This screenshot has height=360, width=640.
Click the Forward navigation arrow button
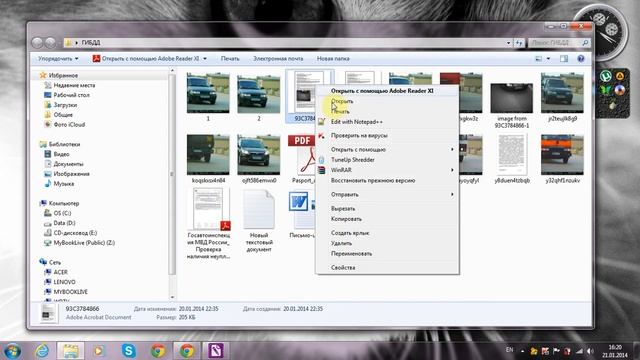pos(50,42)
